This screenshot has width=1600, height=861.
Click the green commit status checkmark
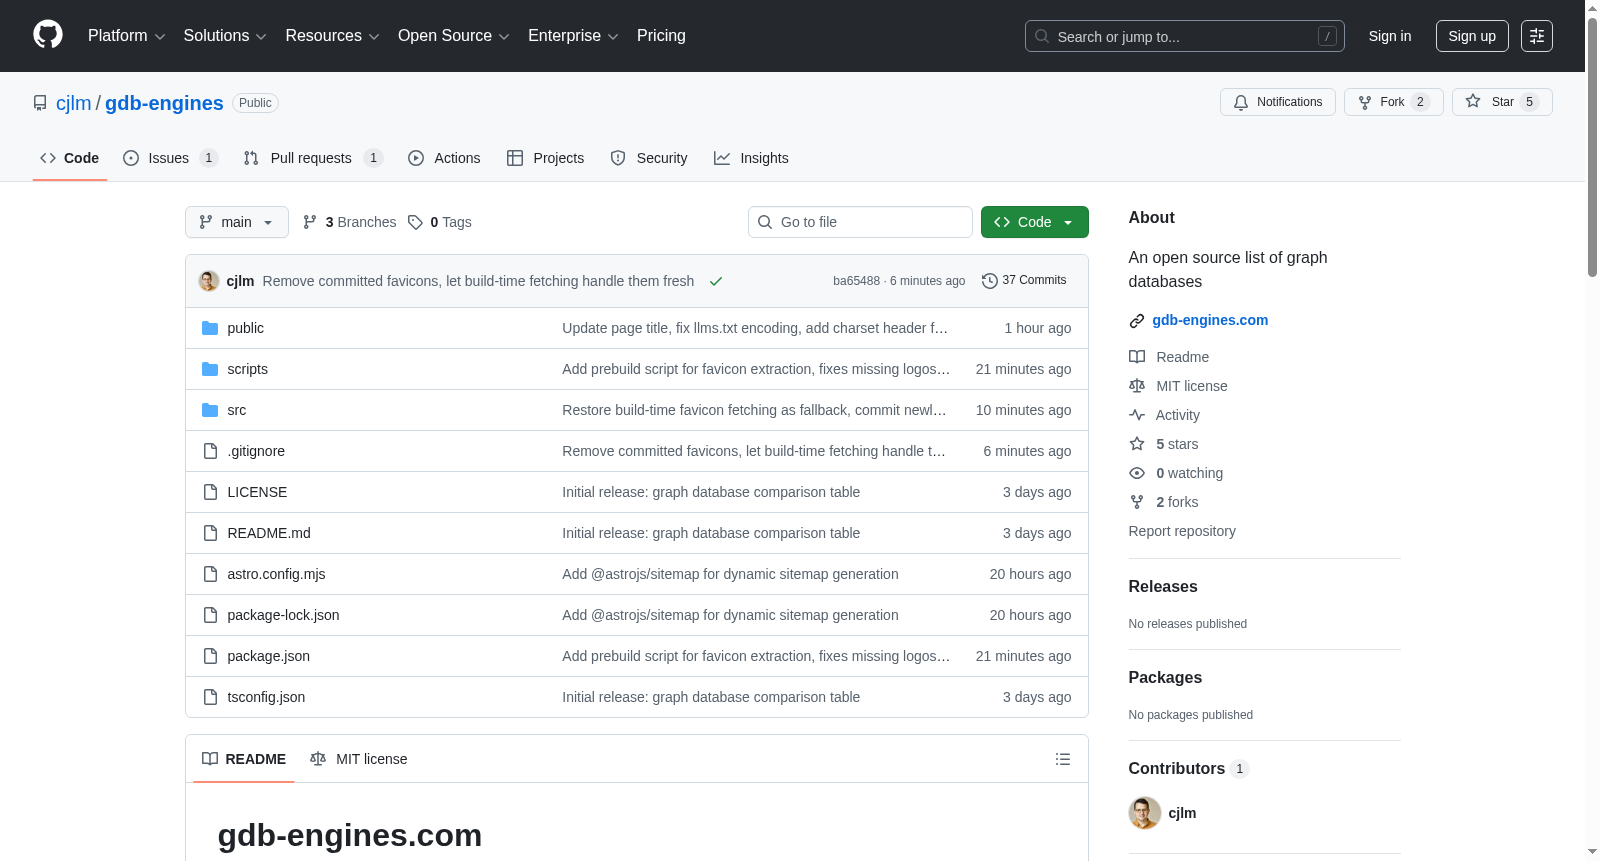pos(716,281)
